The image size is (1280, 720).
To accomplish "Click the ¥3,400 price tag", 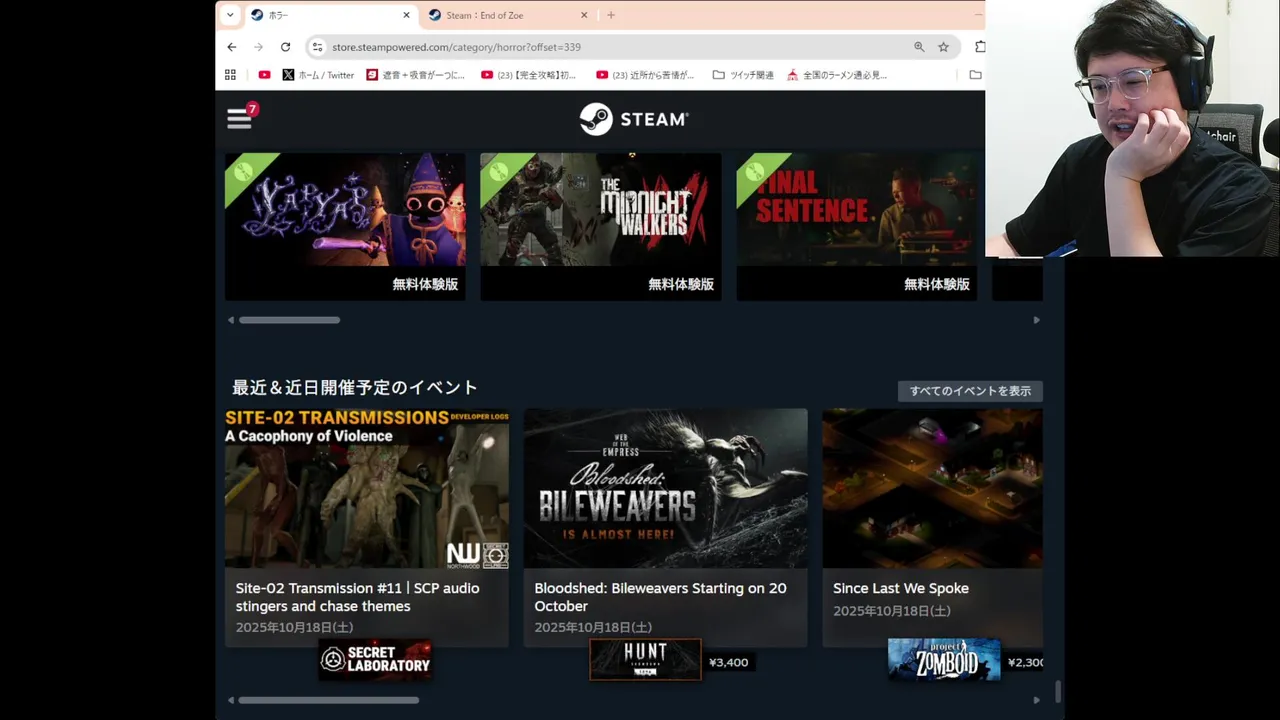I will 728,662.
